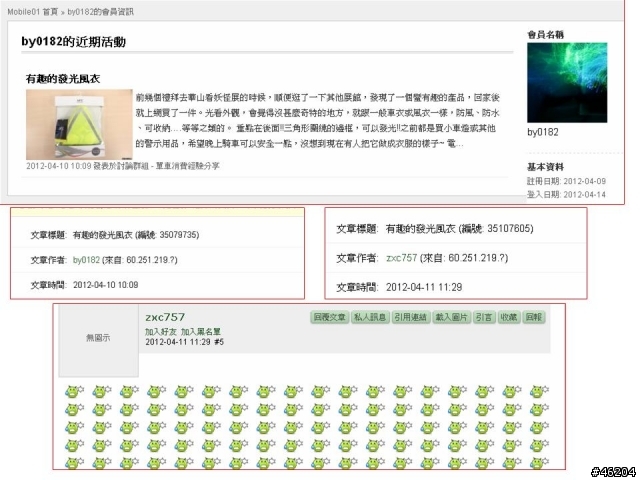The width and height of the screenshot is (640, 480).
Task: Click the 會員名稱 heading
Action: (545, 35)
